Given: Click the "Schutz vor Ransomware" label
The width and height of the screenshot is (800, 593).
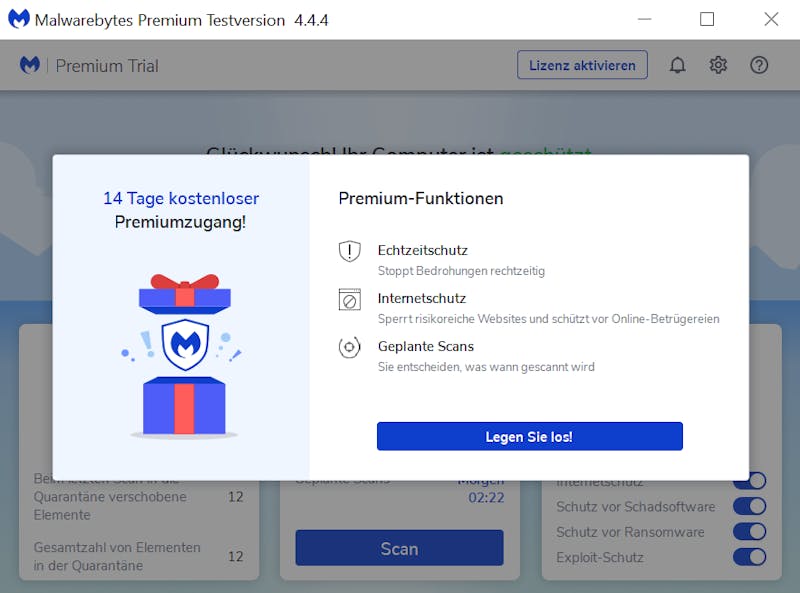Looking at the screenshot, I should coord(630,532).
